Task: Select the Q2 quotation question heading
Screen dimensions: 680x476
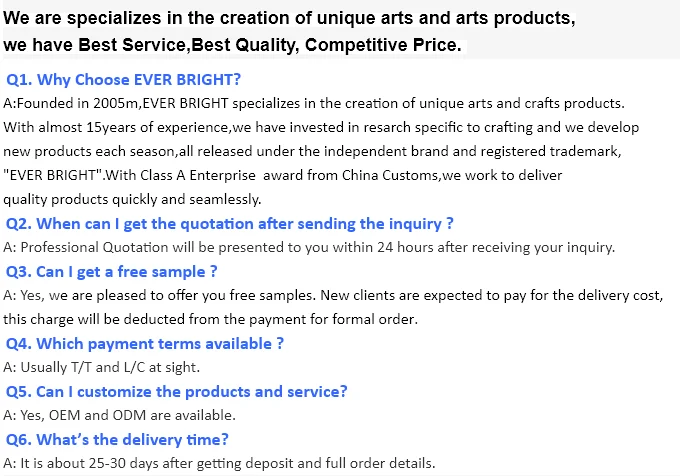Action: pyautogui.click(x=230, y=223)
